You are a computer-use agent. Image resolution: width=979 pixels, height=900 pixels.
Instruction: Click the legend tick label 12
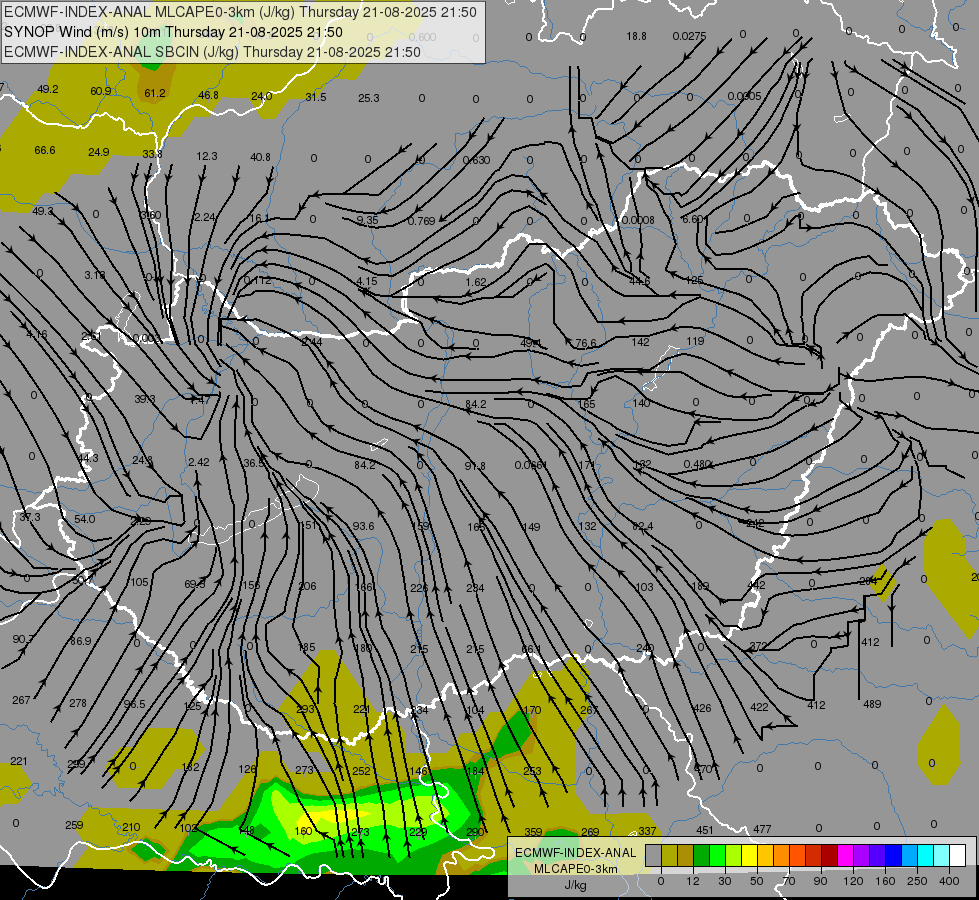pyautogui.click(x=692, y=881)
